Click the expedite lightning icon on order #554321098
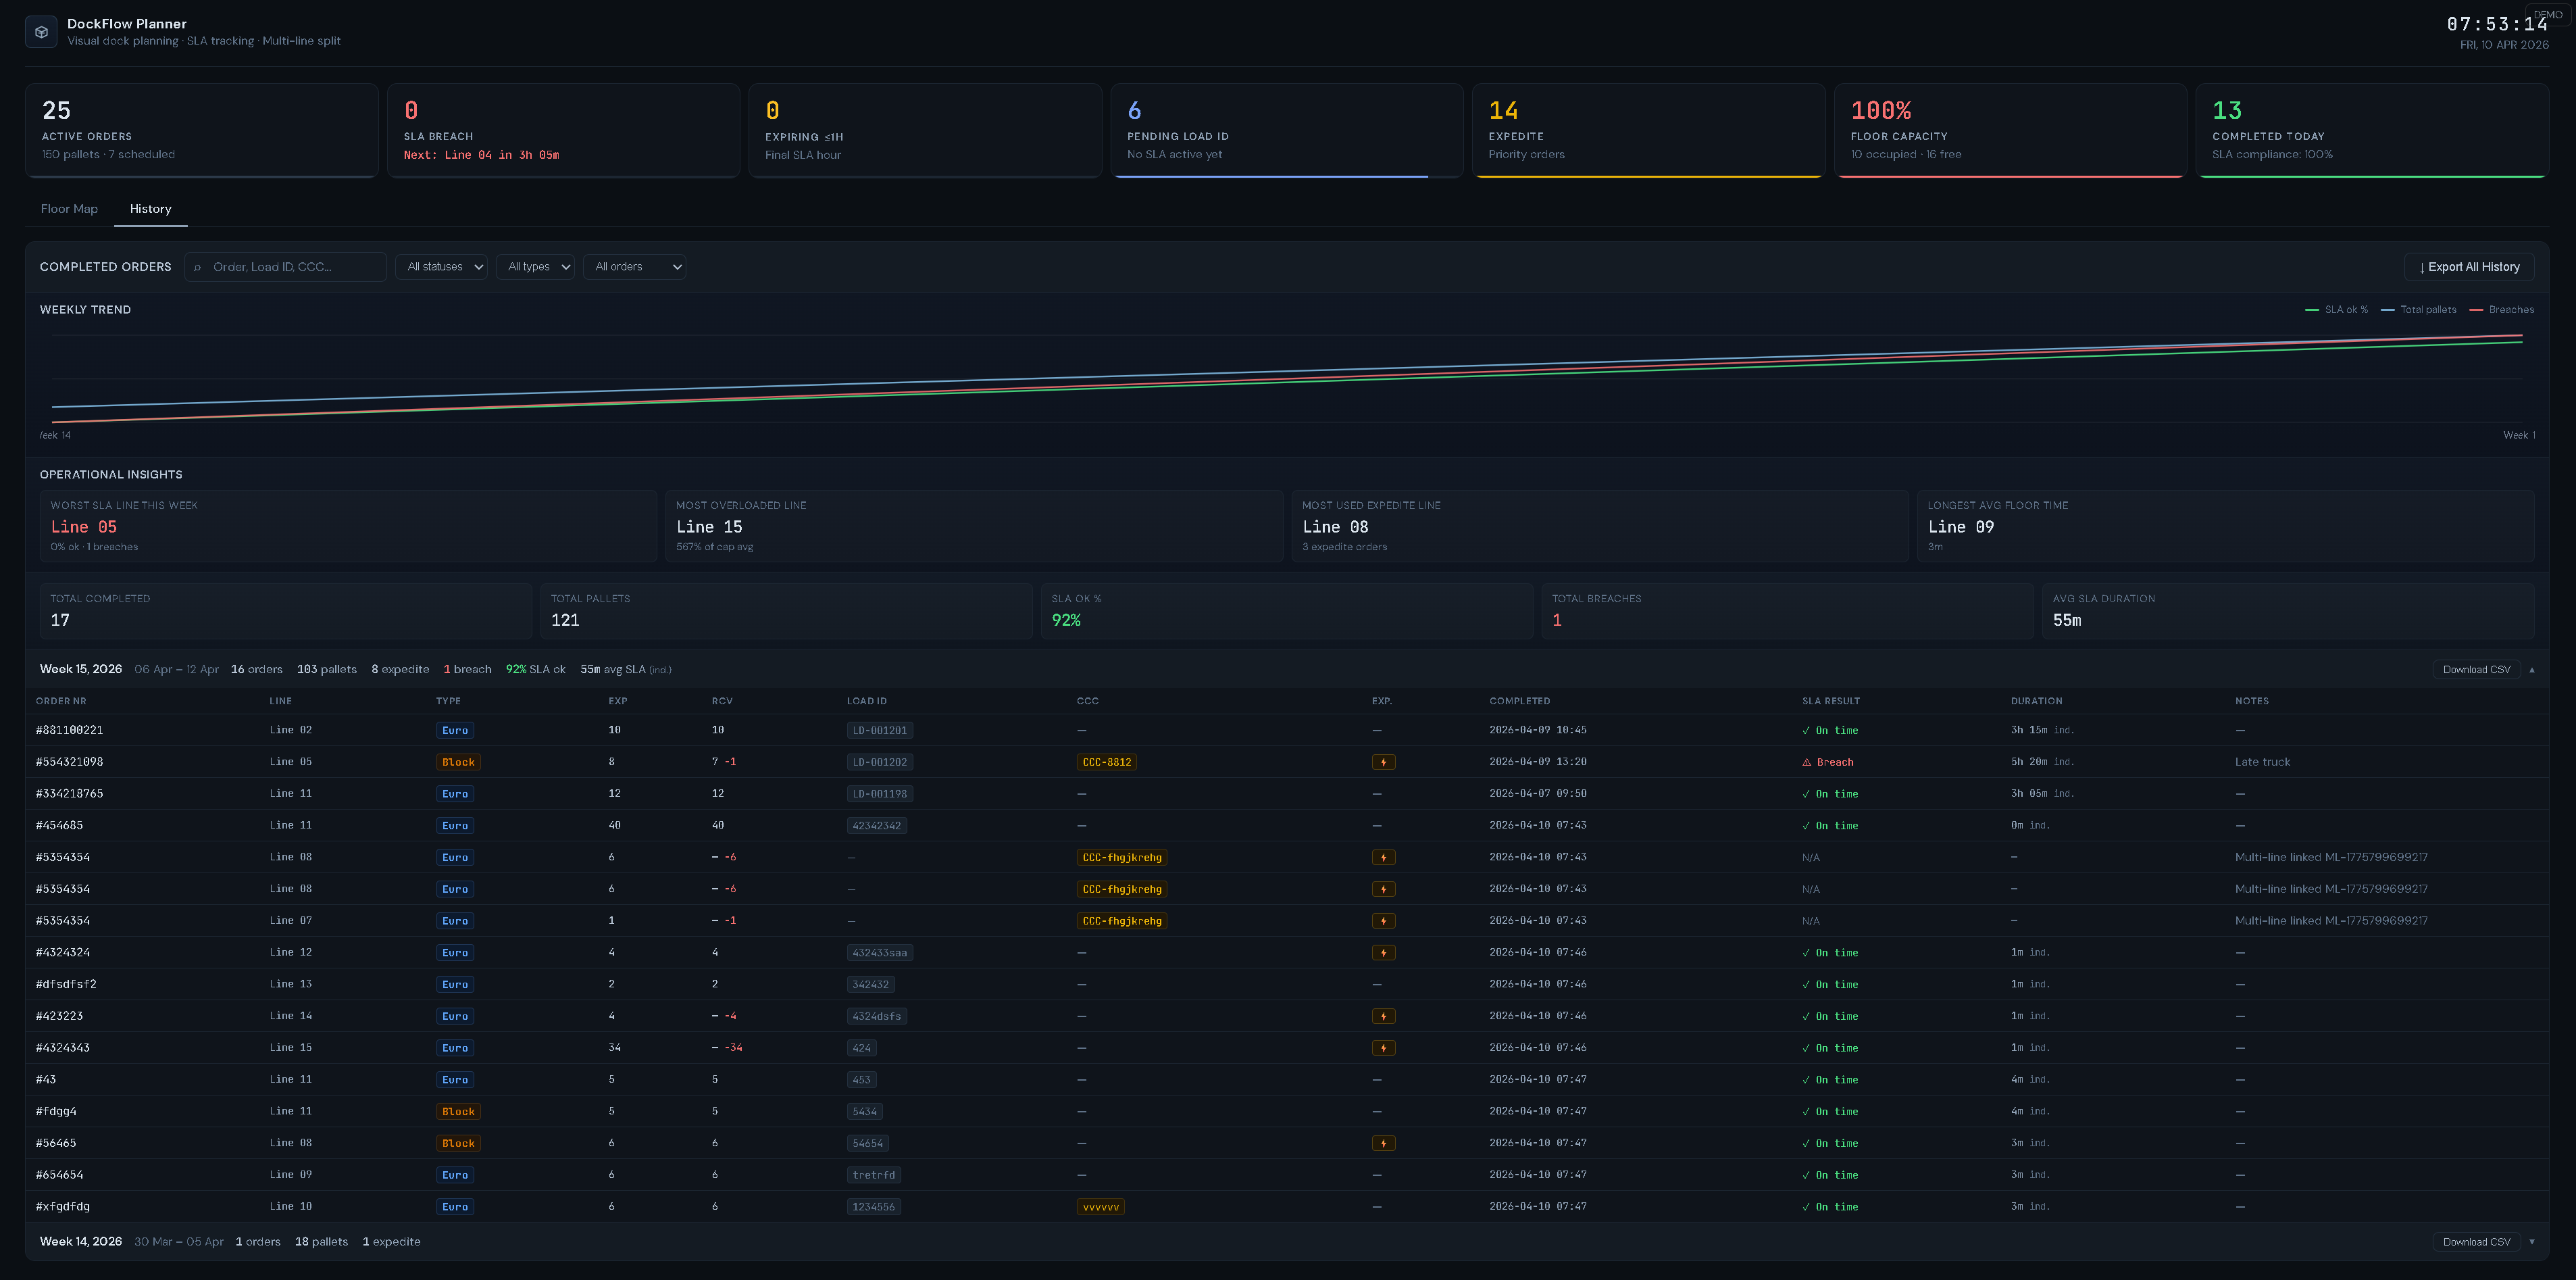Screen dimensions: 2576x1280 tap(1384, 761)
